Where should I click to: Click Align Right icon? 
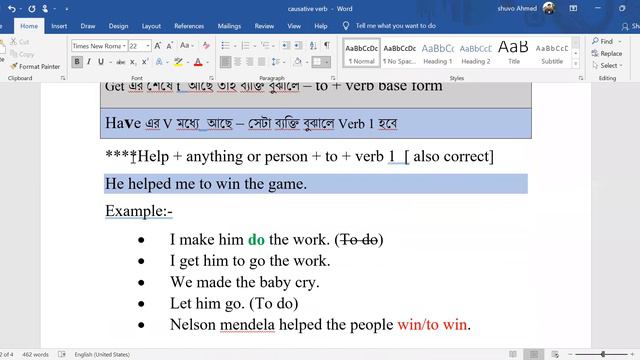point(249,62)
